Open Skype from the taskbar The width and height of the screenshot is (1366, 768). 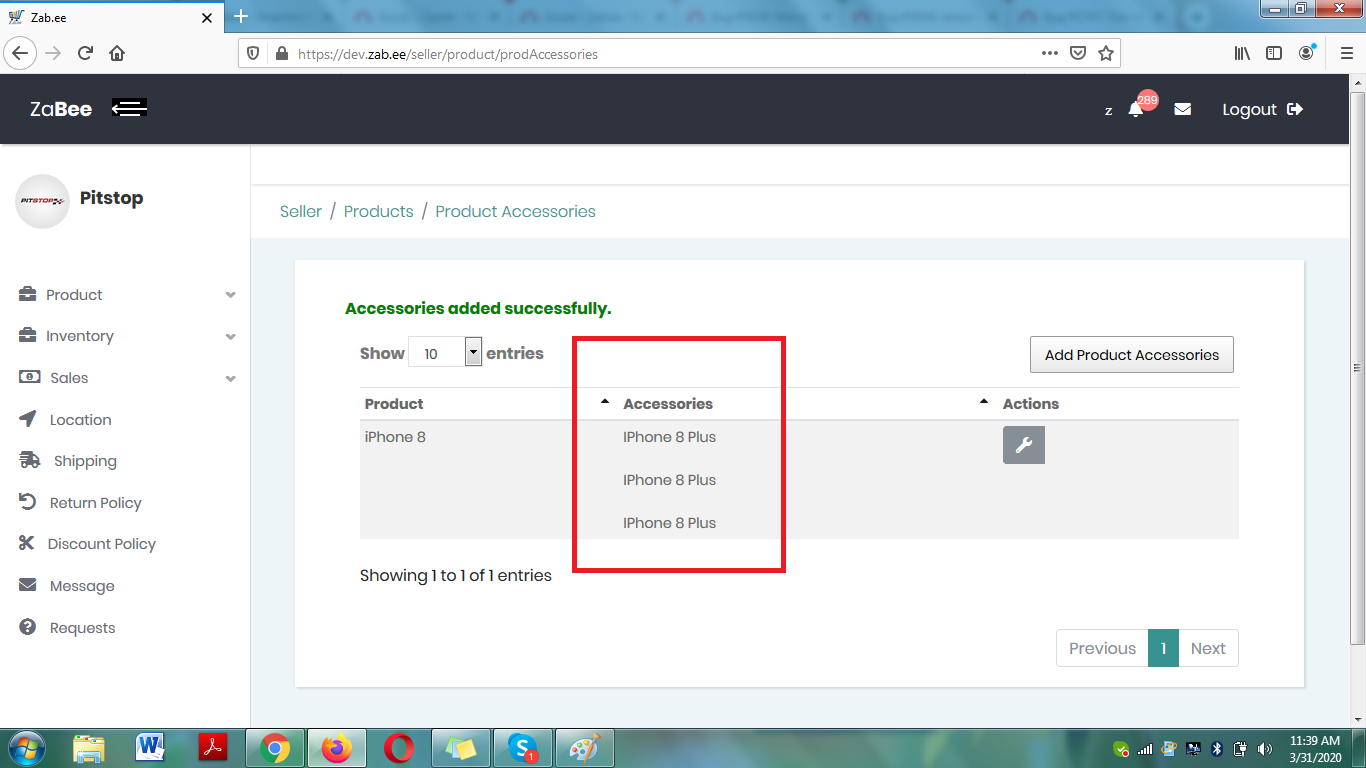pos(522,748)
